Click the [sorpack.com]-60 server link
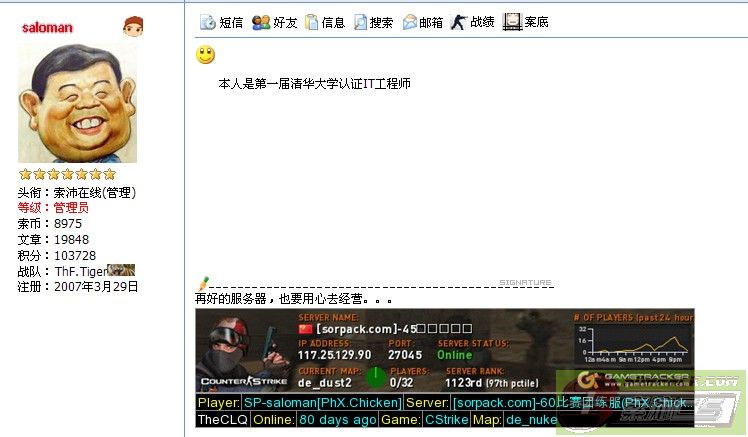 [570, 403]
